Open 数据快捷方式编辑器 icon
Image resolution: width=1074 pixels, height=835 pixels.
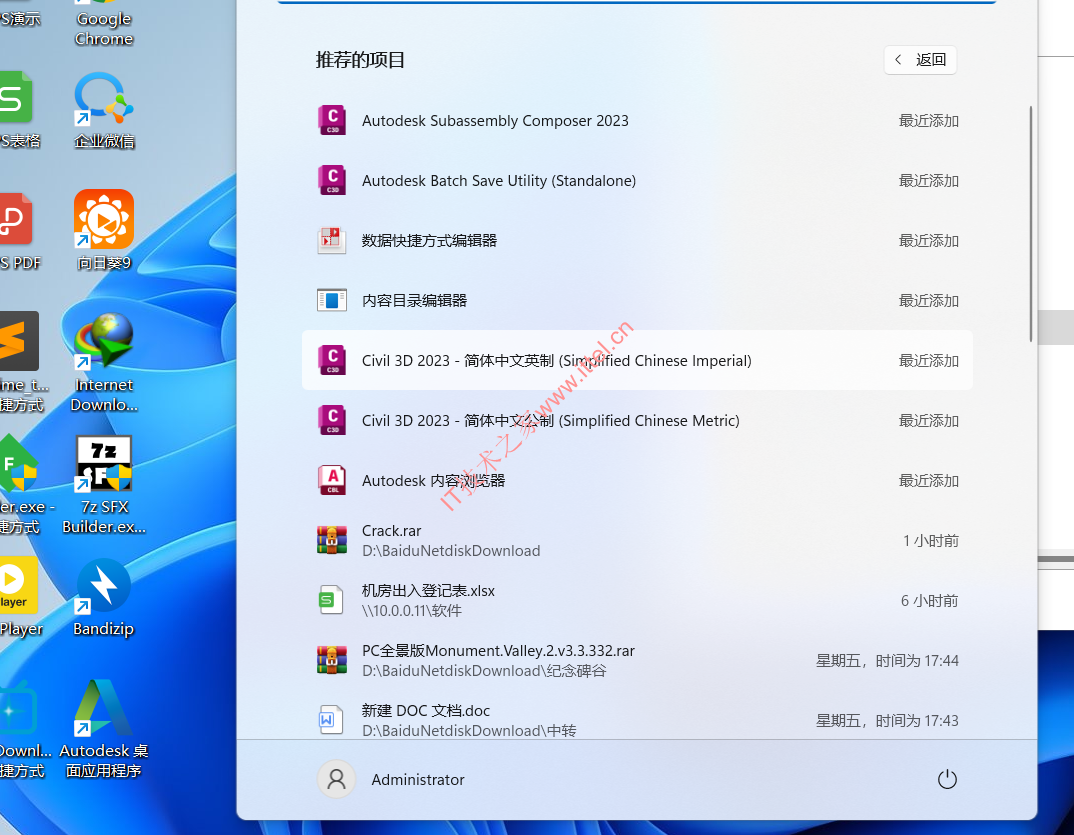(x=332, y=240)
